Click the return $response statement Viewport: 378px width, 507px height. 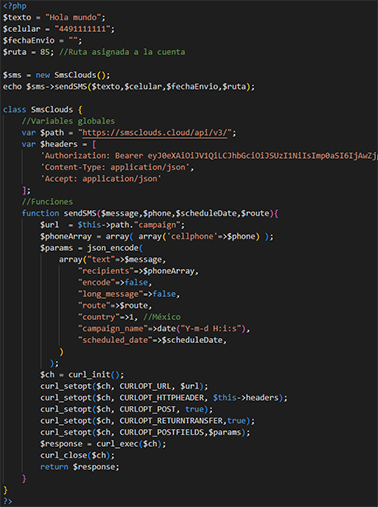click(79, 467)
